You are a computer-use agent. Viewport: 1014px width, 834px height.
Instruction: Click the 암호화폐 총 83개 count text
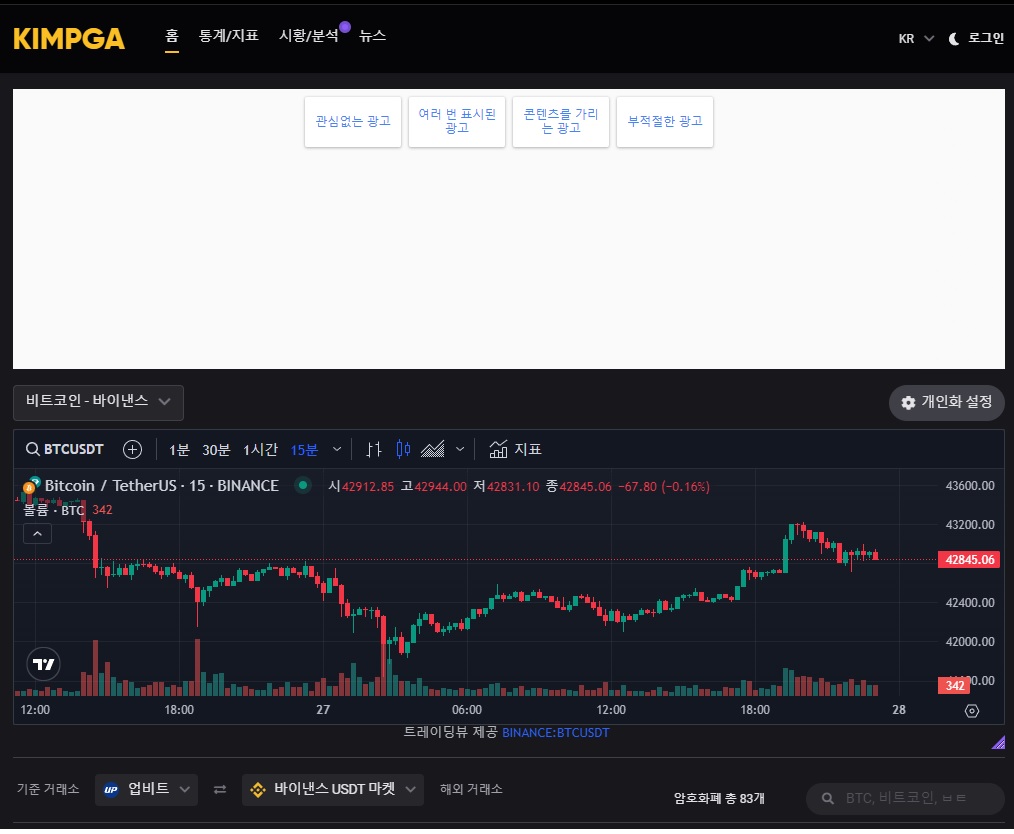coord(719,798)
